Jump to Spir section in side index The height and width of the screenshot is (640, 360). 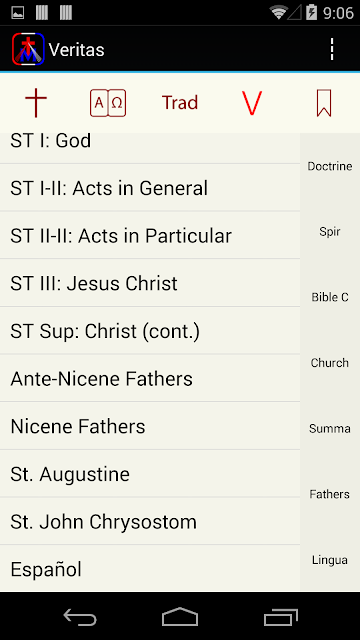pyautogui.click(x=330, y=232)
